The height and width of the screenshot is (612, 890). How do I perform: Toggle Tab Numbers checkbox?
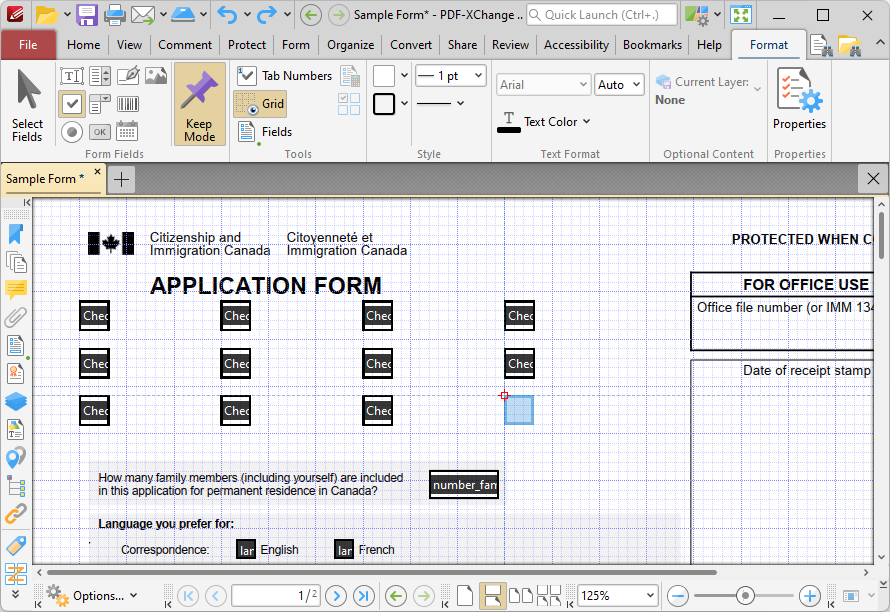tap(284, 76)
